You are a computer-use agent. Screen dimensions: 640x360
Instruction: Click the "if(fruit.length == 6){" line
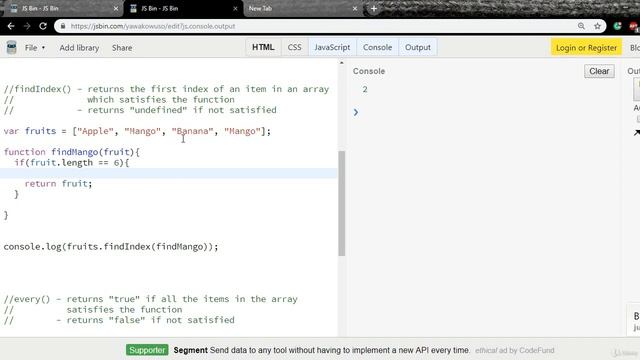click(x=72, y=162)
